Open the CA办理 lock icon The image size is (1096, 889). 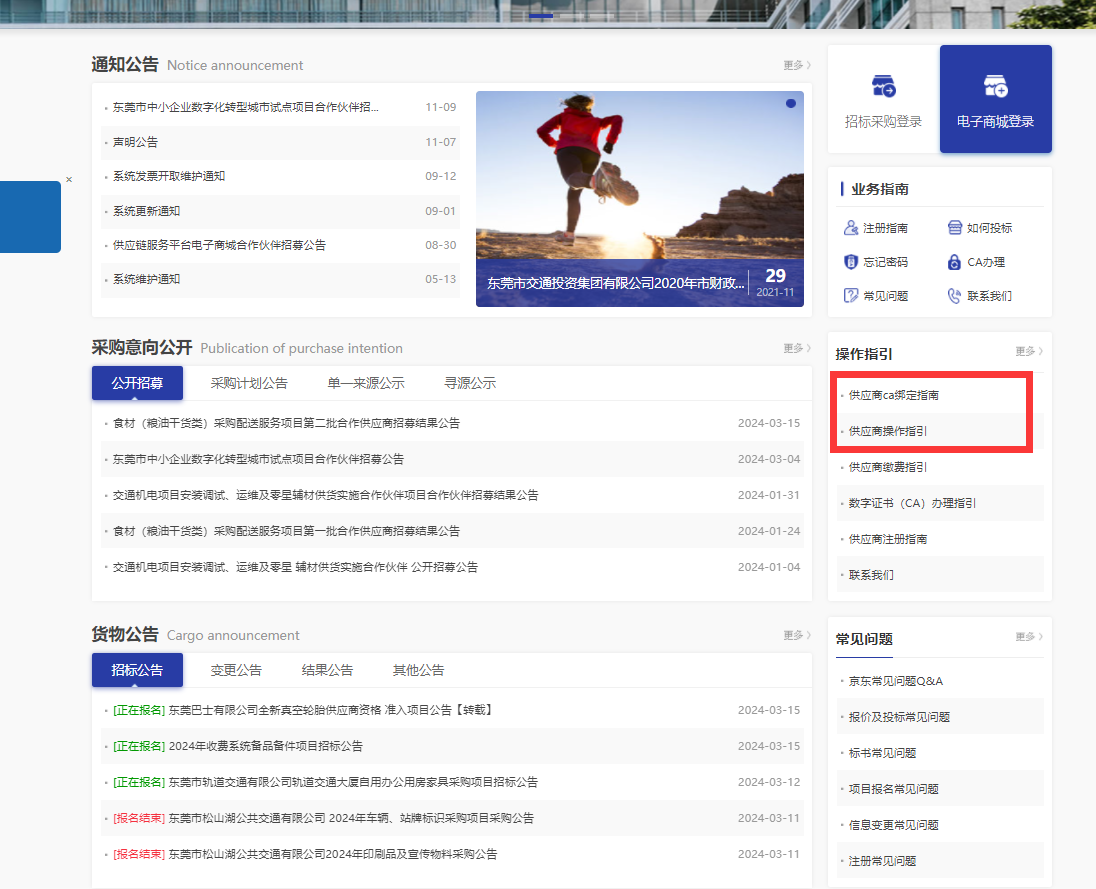click(954, 262)
